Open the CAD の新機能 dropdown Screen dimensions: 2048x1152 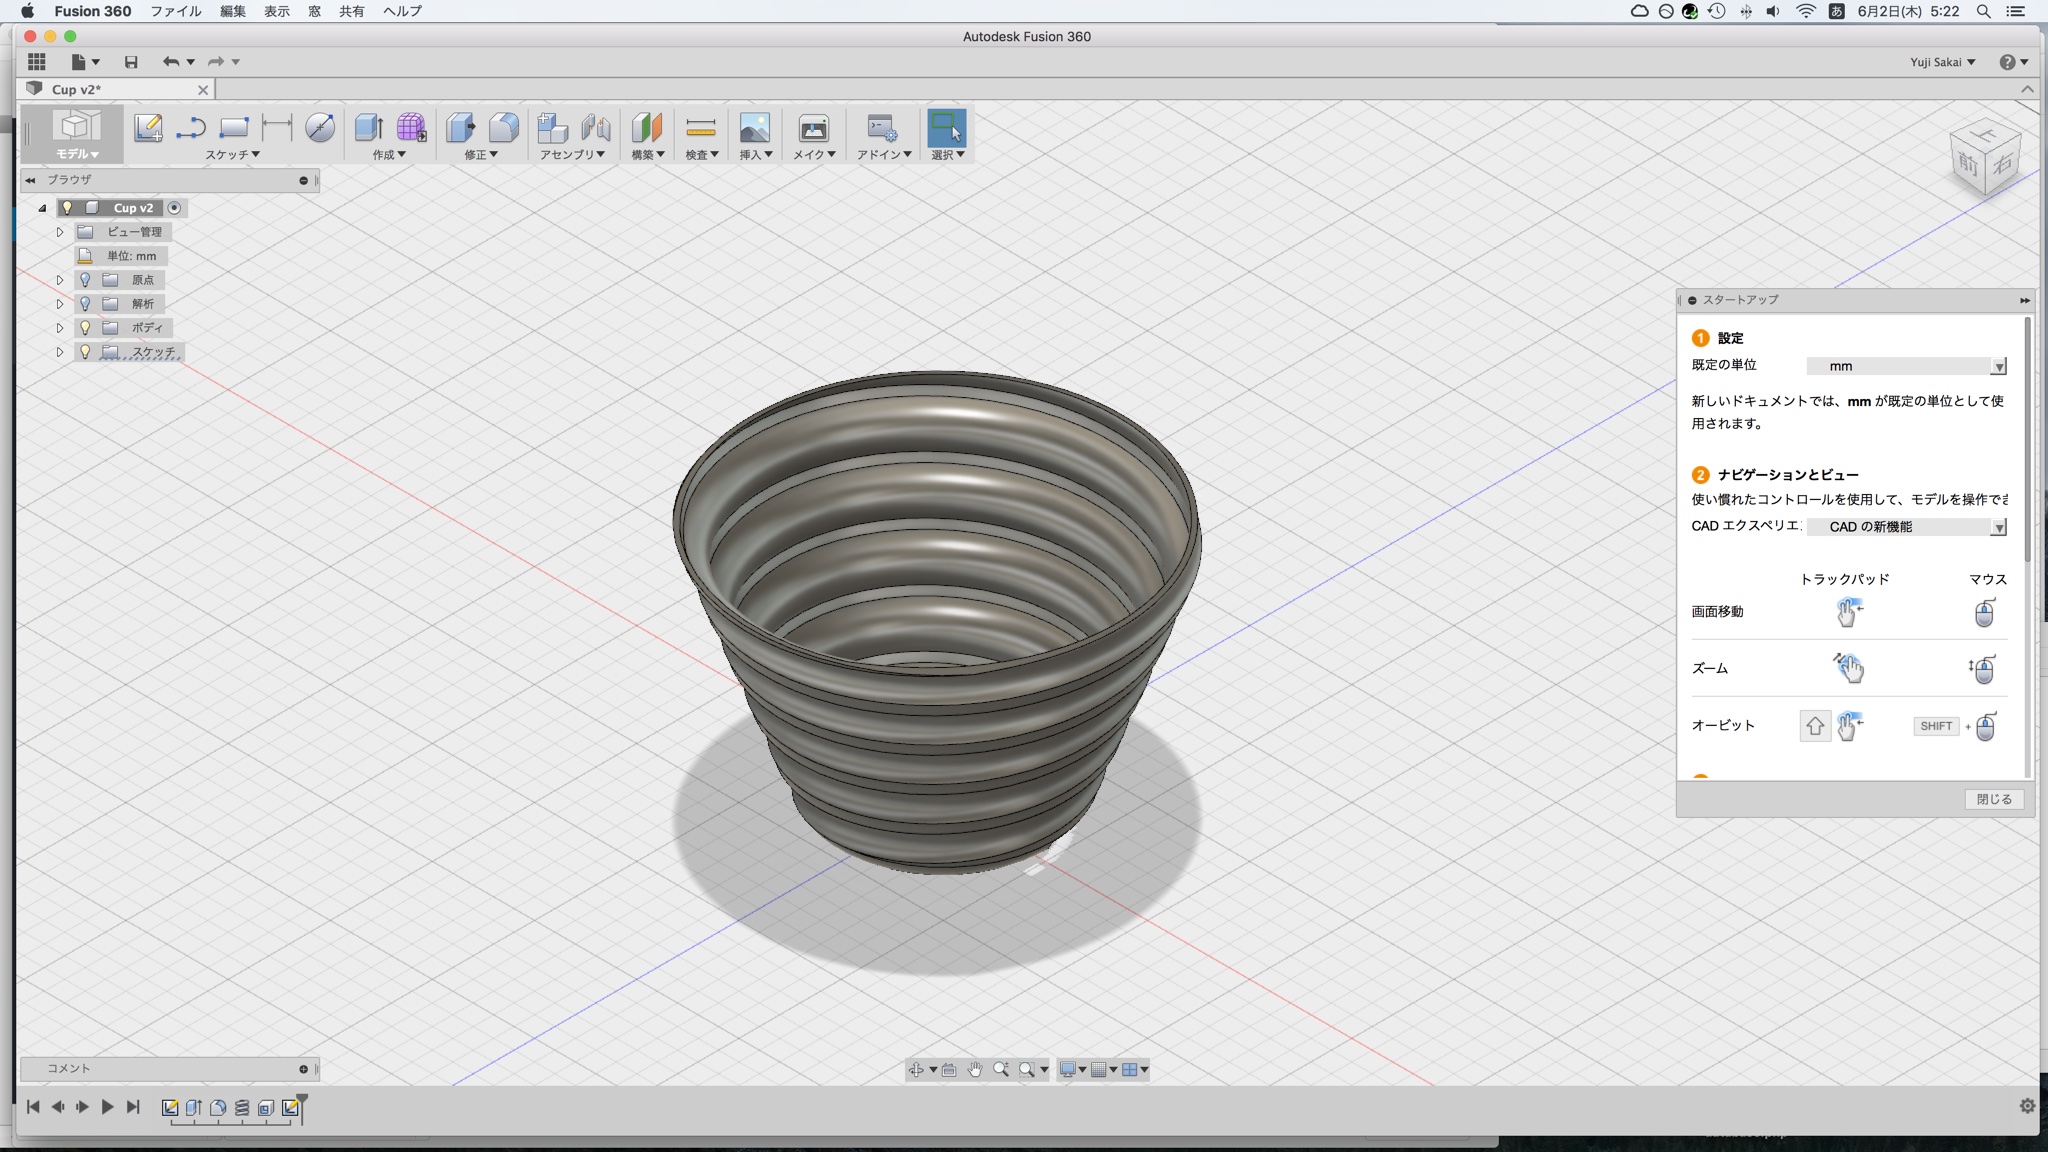[x=1906, y=527]
